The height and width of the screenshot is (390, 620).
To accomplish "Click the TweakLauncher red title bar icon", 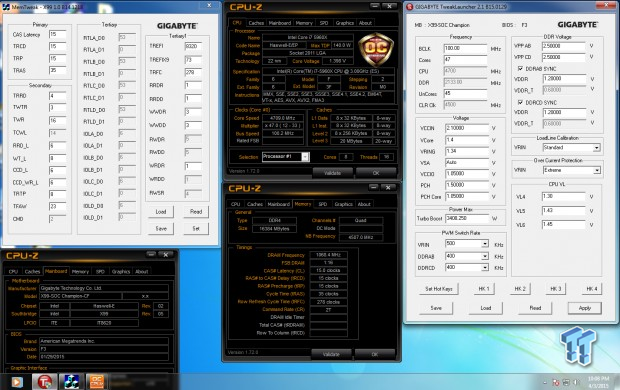I will [x=410, y=6].
